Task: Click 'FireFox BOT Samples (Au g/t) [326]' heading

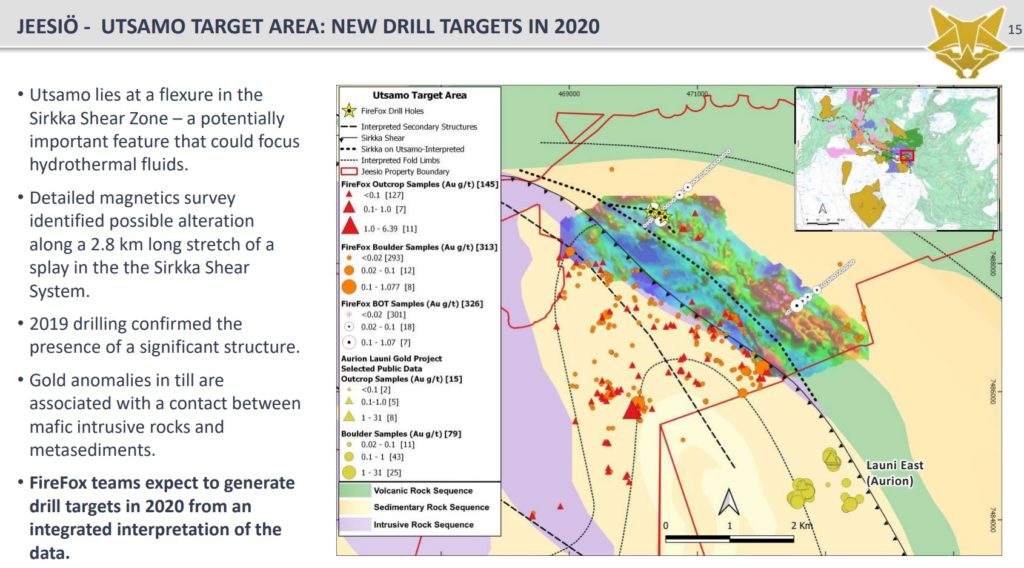Action: [x=412, y=304]
